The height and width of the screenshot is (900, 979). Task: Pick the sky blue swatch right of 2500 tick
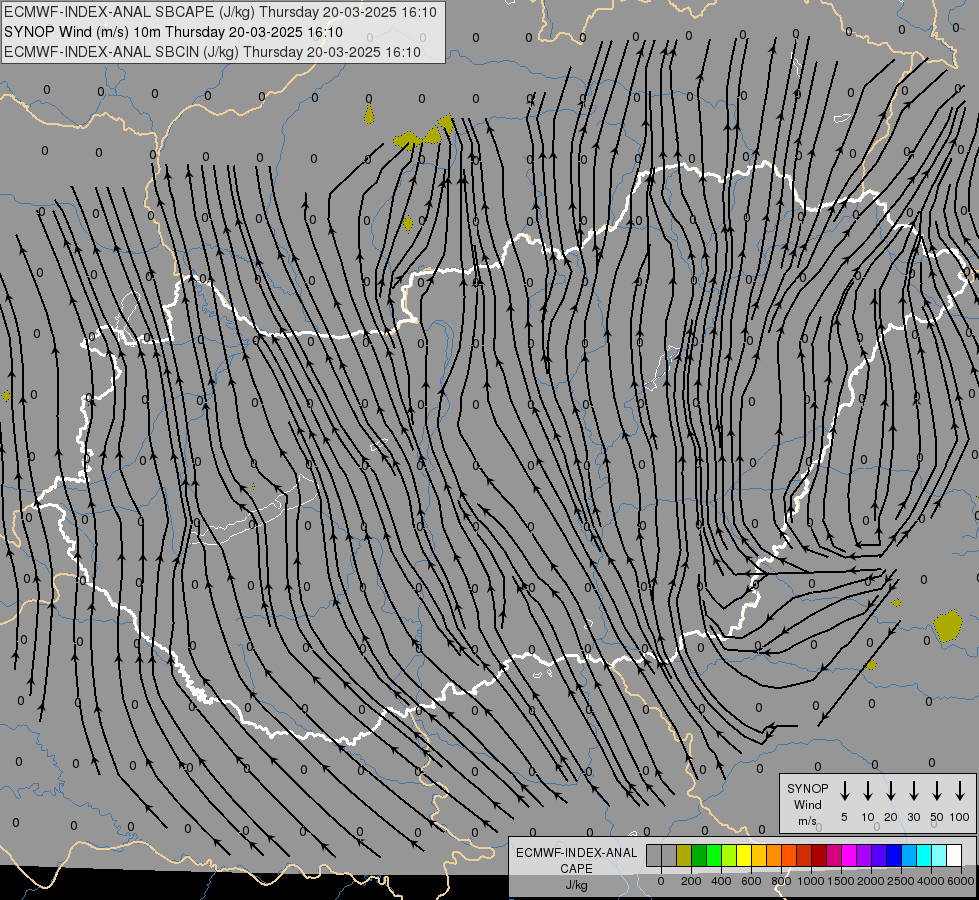[x=909, y=856]
